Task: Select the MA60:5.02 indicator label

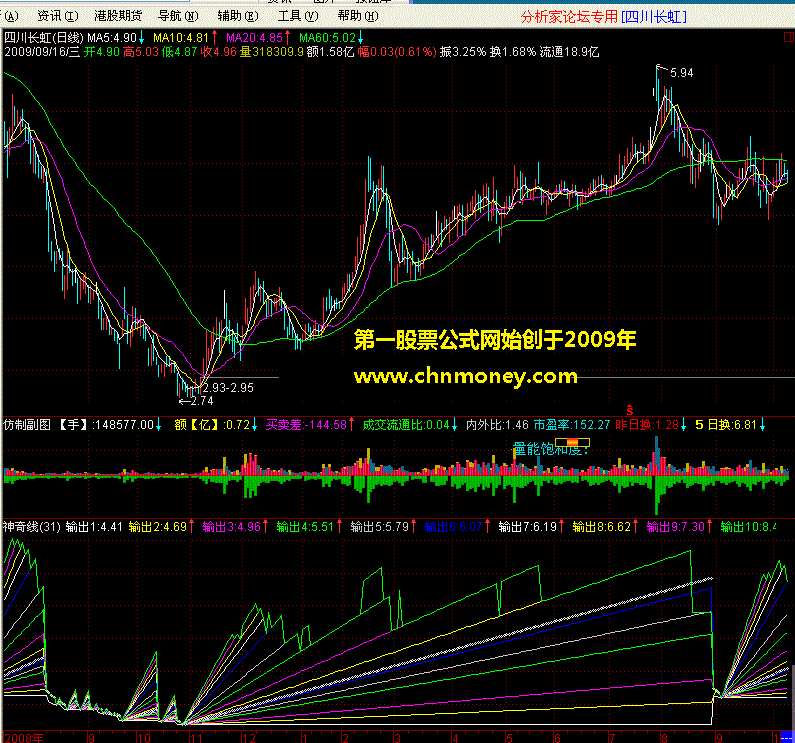Action: click(327, 38)
